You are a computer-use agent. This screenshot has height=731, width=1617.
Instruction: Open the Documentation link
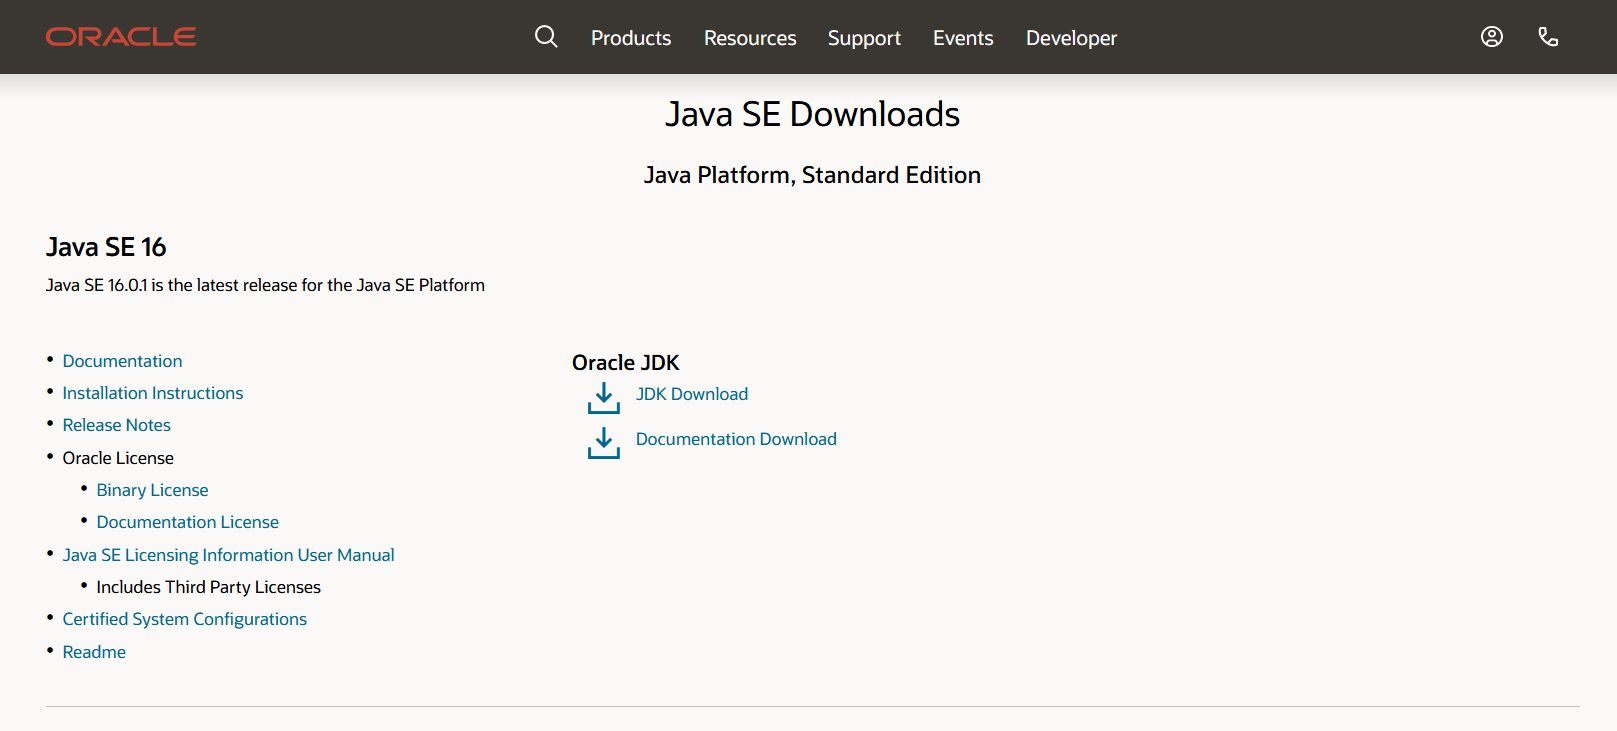122,361
